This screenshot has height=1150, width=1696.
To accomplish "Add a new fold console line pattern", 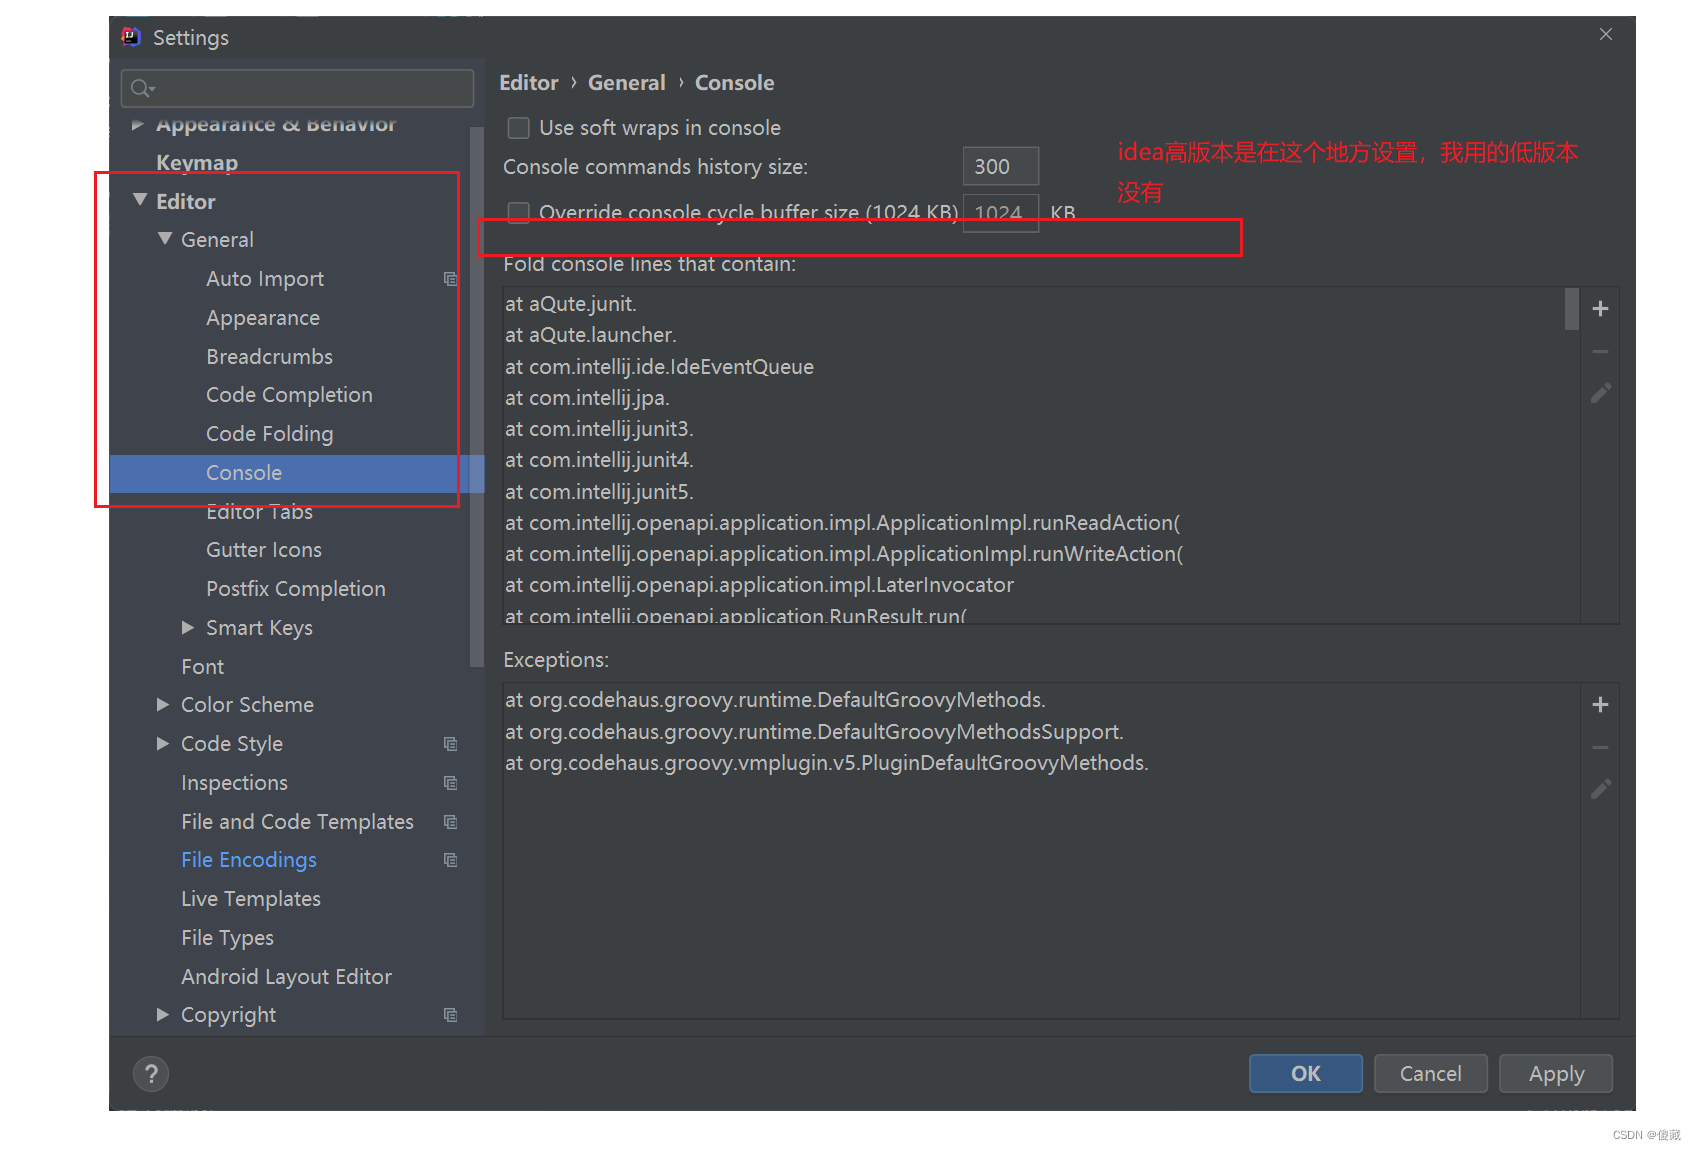I will click(1600, 309).
